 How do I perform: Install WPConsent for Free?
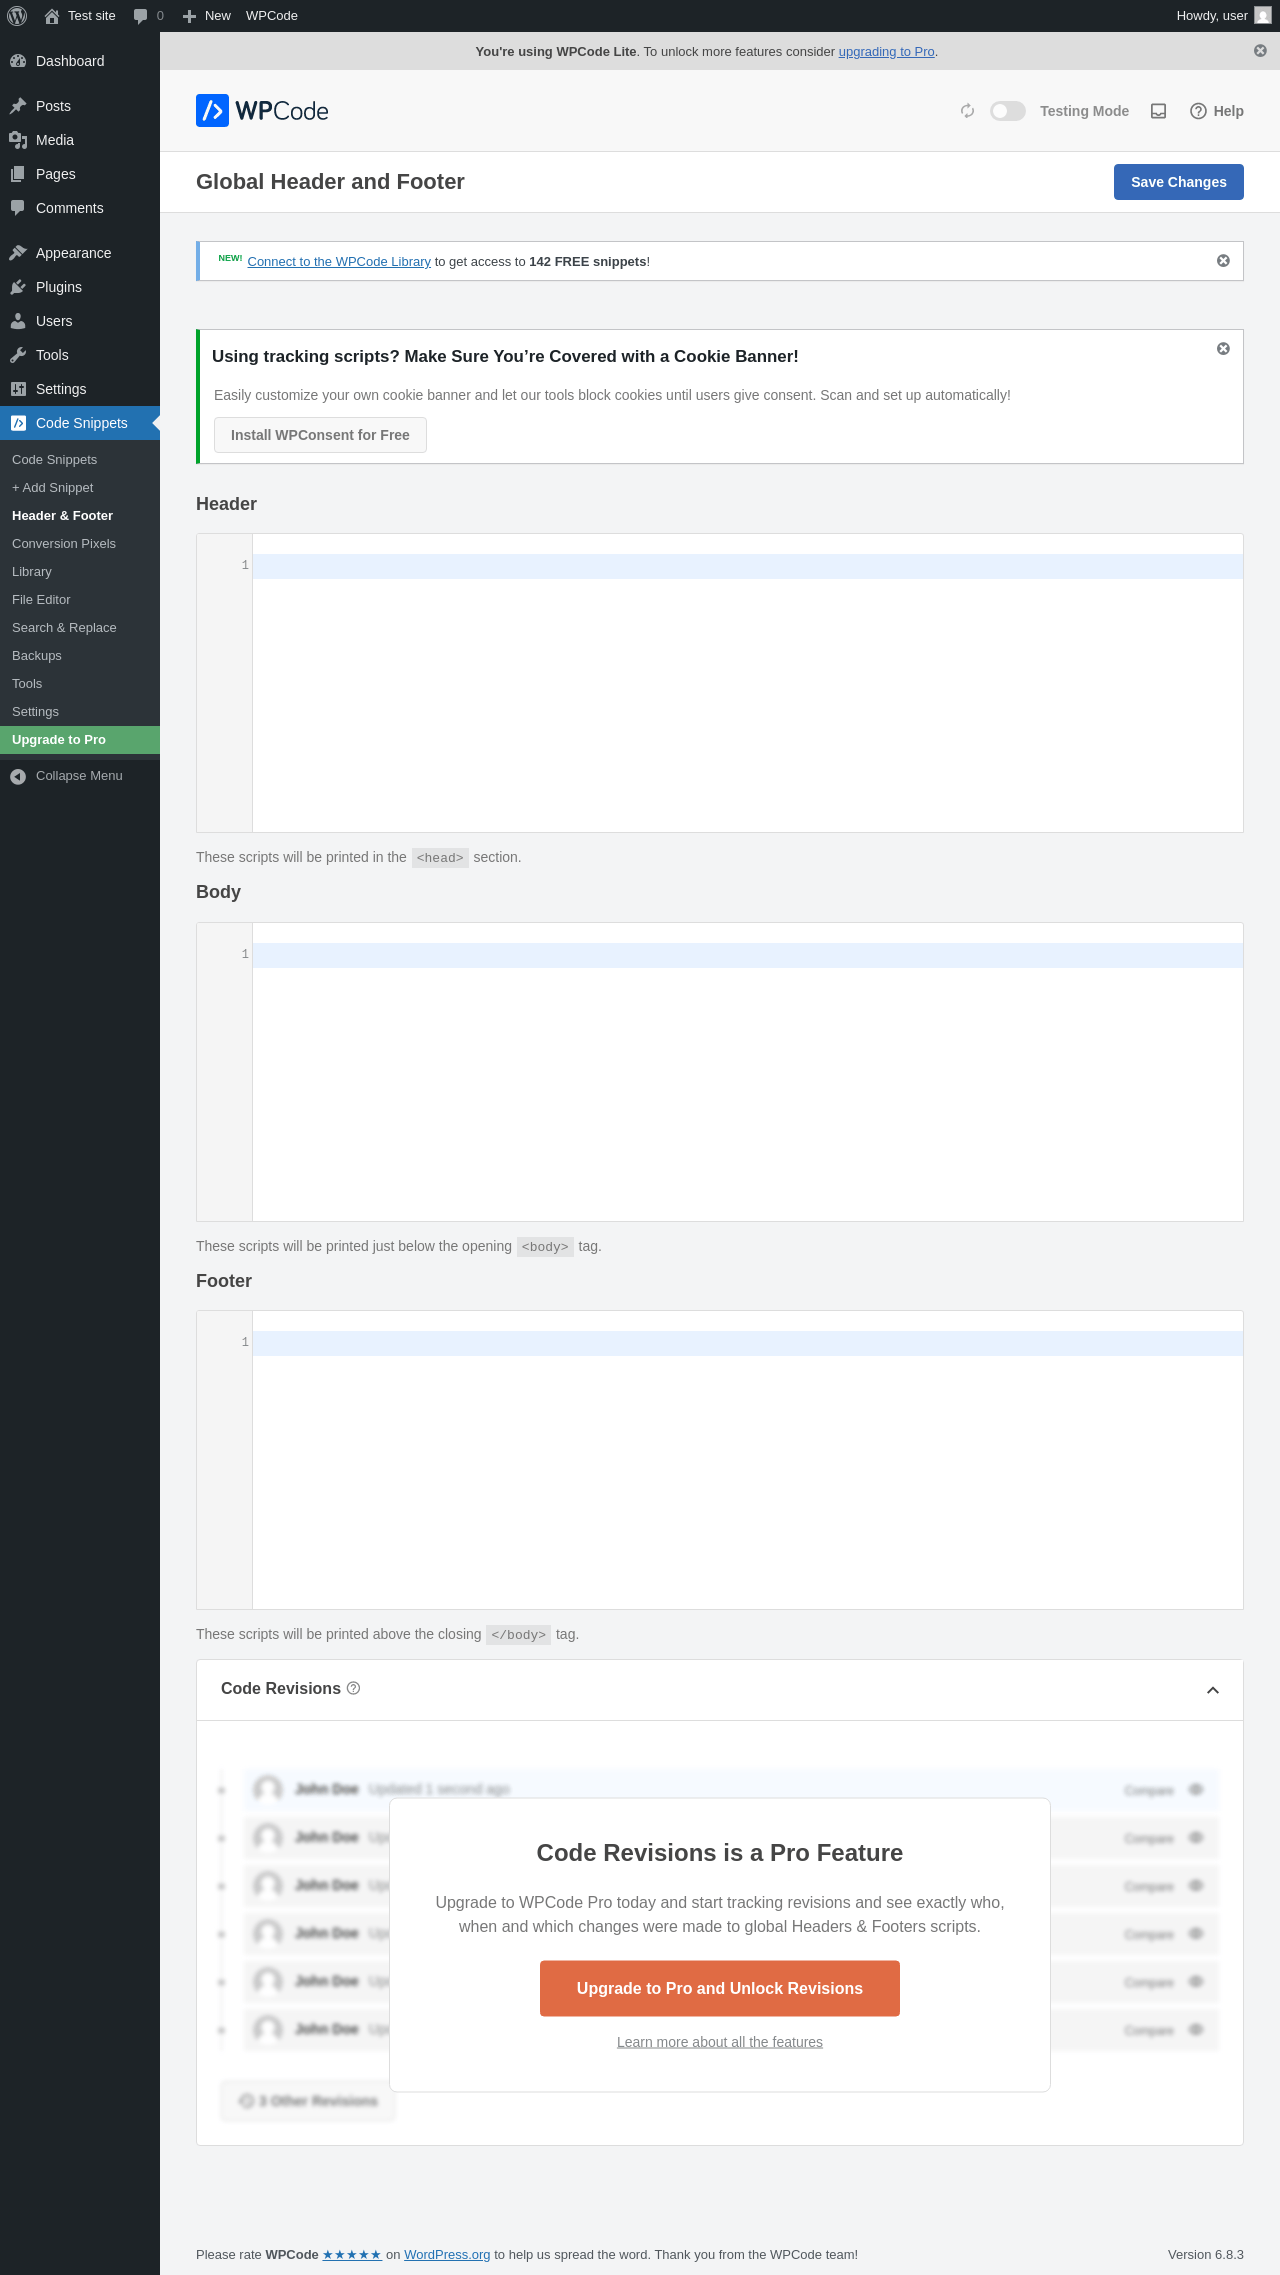[x=320, y=435]
